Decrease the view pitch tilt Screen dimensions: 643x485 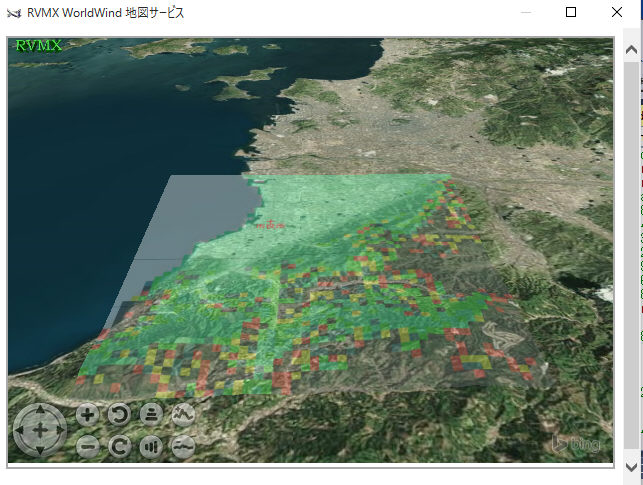point(151,446)
